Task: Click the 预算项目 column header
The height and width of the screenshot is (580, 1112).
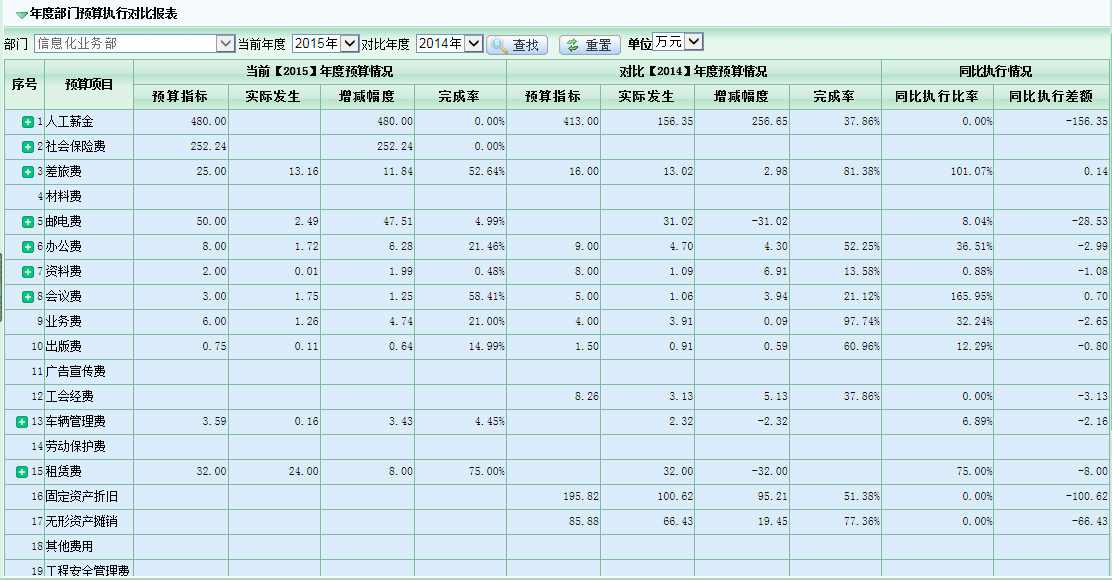Action: point(90,84)
